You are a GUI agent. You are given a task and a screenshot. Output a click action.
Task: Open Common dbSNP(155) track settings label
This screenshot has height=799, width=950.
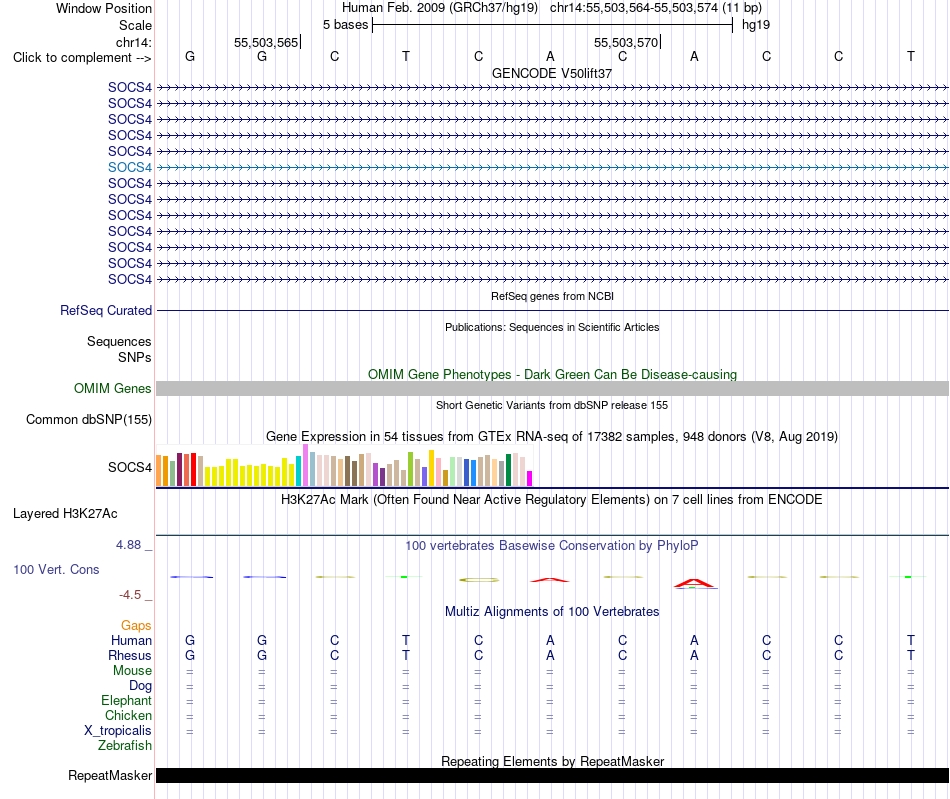(x=89, y=419)
